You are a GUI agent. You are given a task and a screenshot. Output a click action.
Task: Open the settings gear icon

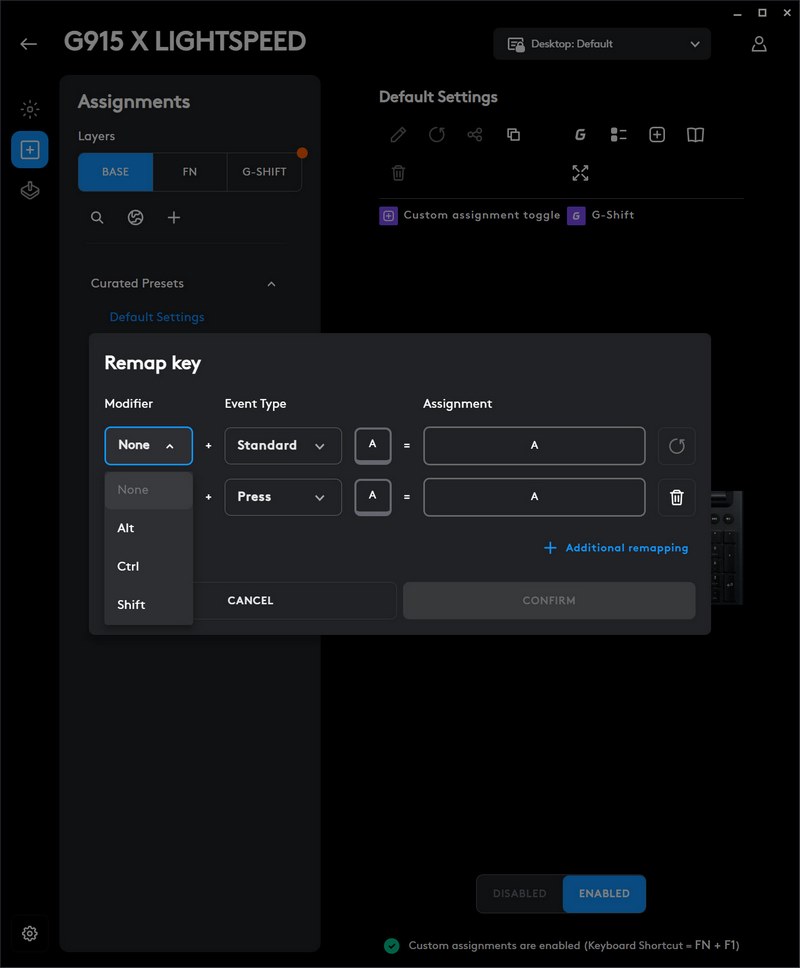30,933
